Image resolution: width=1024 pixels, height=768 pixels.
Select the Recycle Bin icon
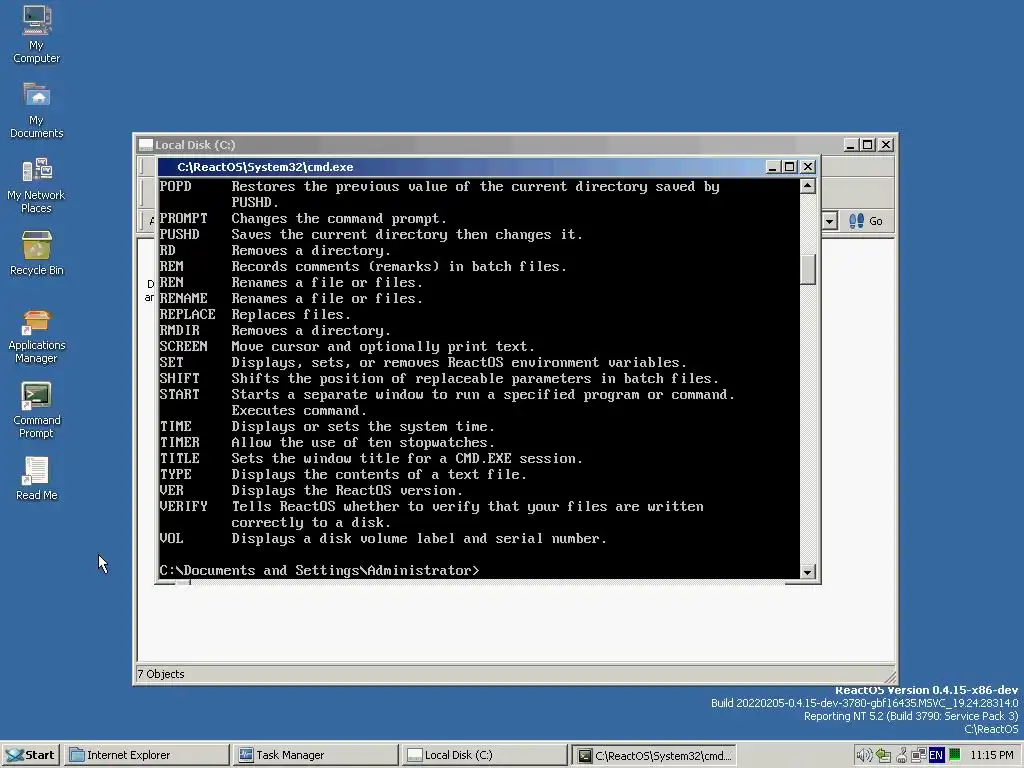point(37,253)
